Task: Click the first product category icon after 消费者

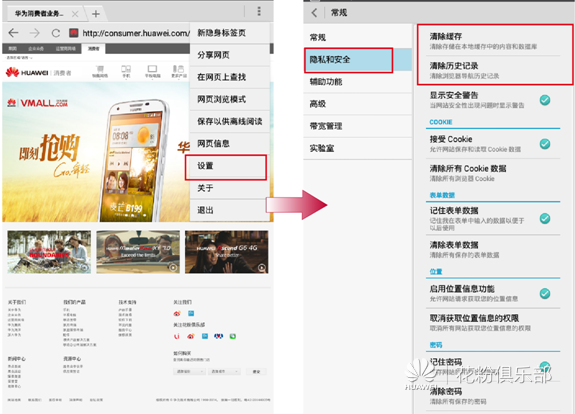Action: [x=100, y=71]
